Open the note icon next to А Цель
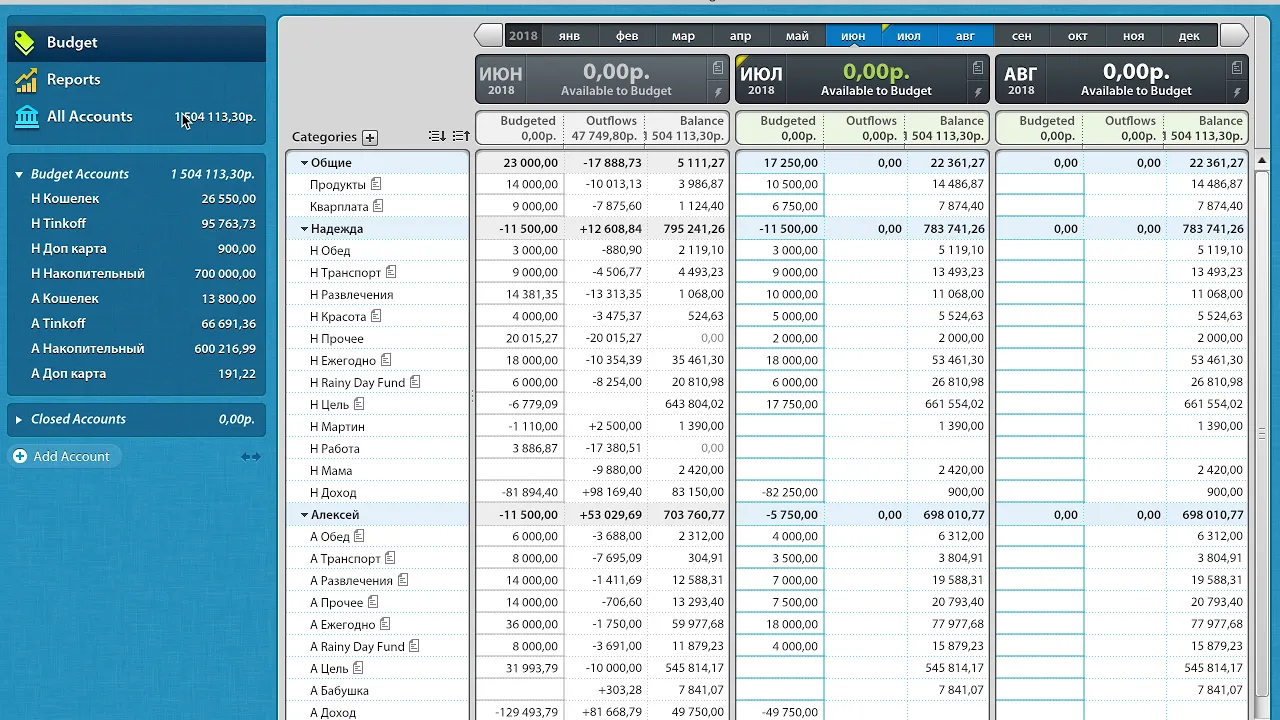This screenshot has height=720, width=1280. [358, 668]
